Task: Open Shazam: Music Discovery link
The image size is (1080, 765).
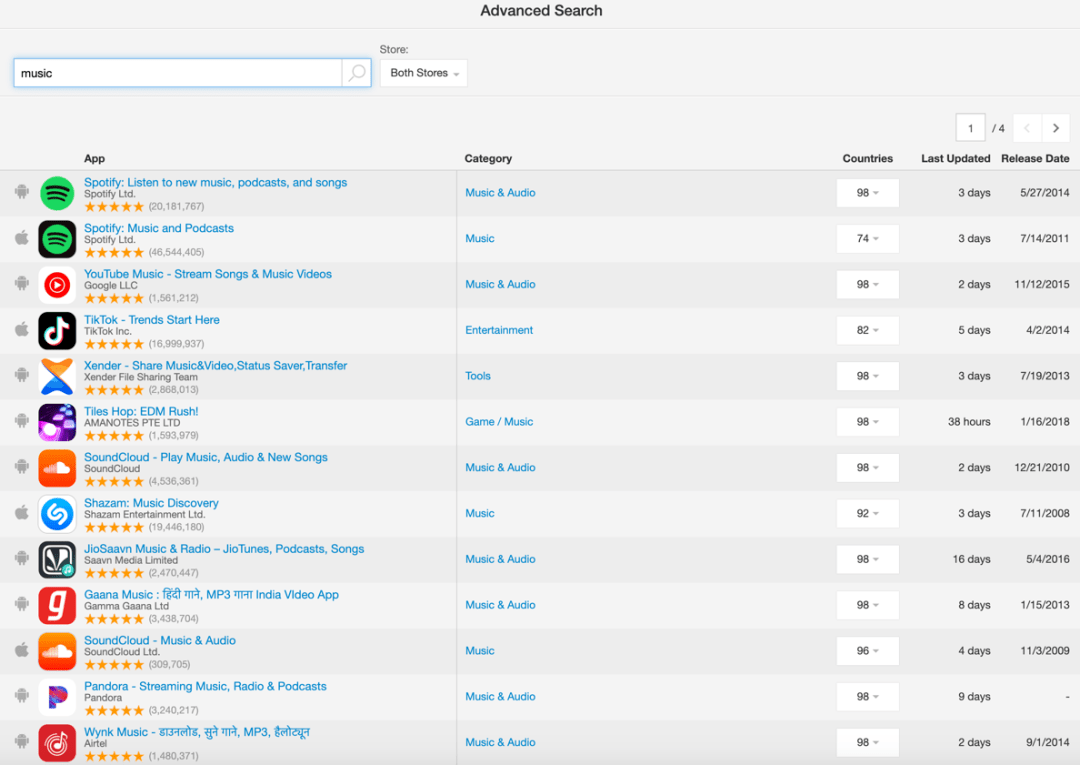Action: 152,503
